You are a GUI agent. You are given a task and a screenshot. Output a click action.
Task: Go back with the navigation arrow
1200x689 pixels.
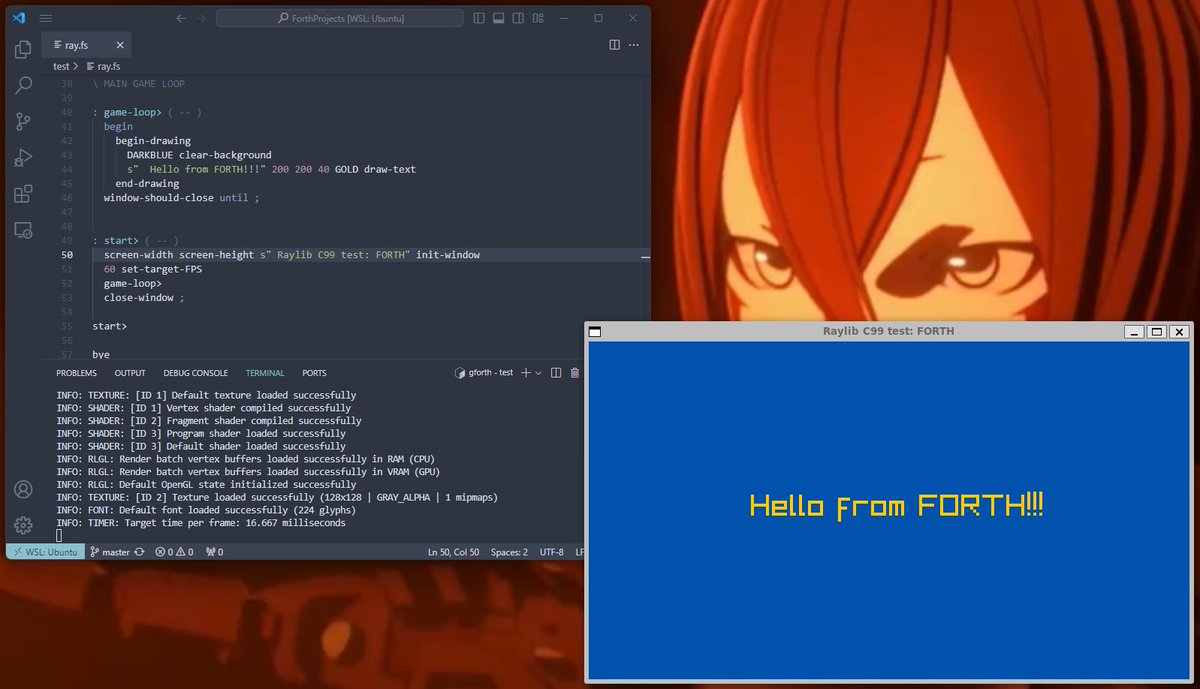pyautogui.click(x=180, y=18)
